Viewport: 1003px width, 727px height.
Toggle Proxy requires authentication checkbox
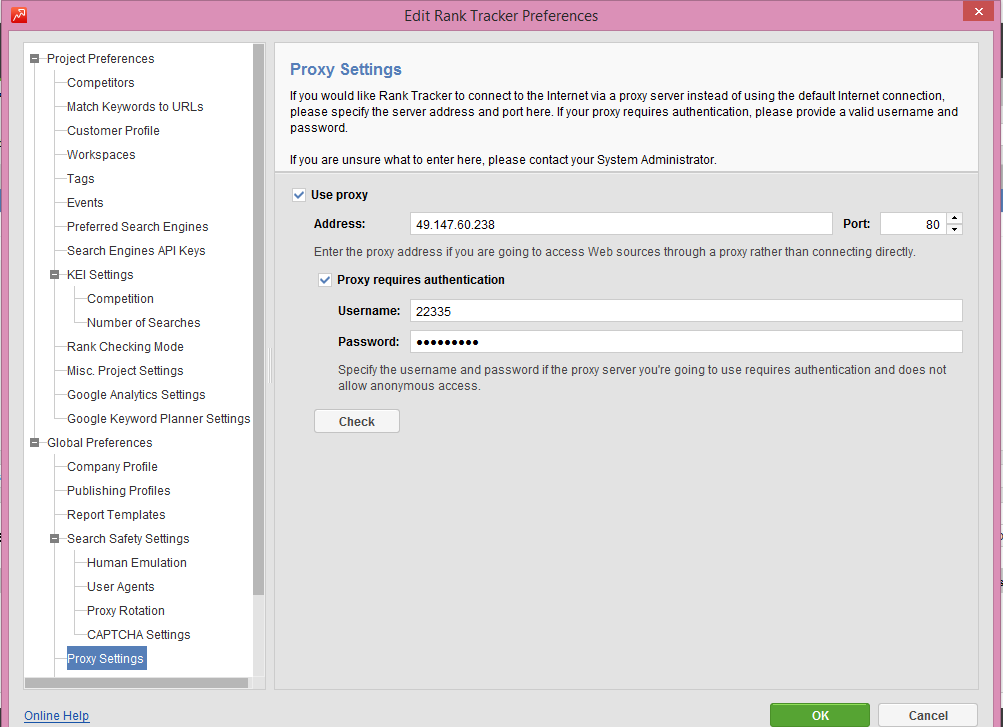coord(324,280)
